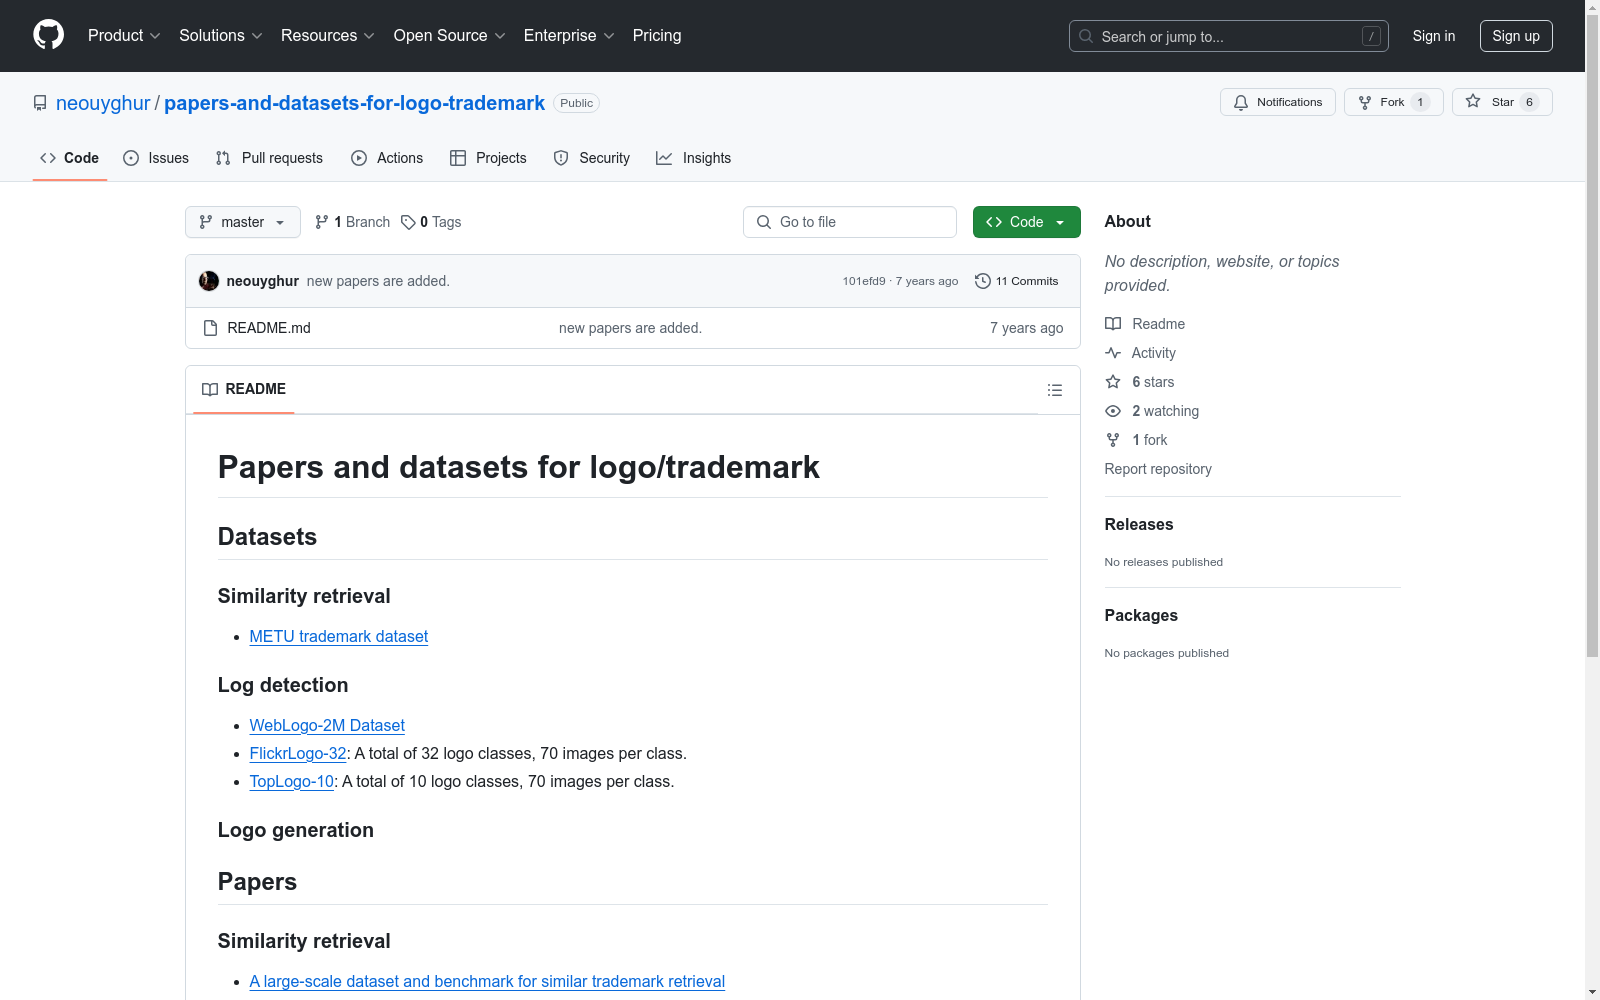Click the watching eye icon in About
Image resolution: width=1600 pixels, height=1000 pixels.
(1113, 411)
